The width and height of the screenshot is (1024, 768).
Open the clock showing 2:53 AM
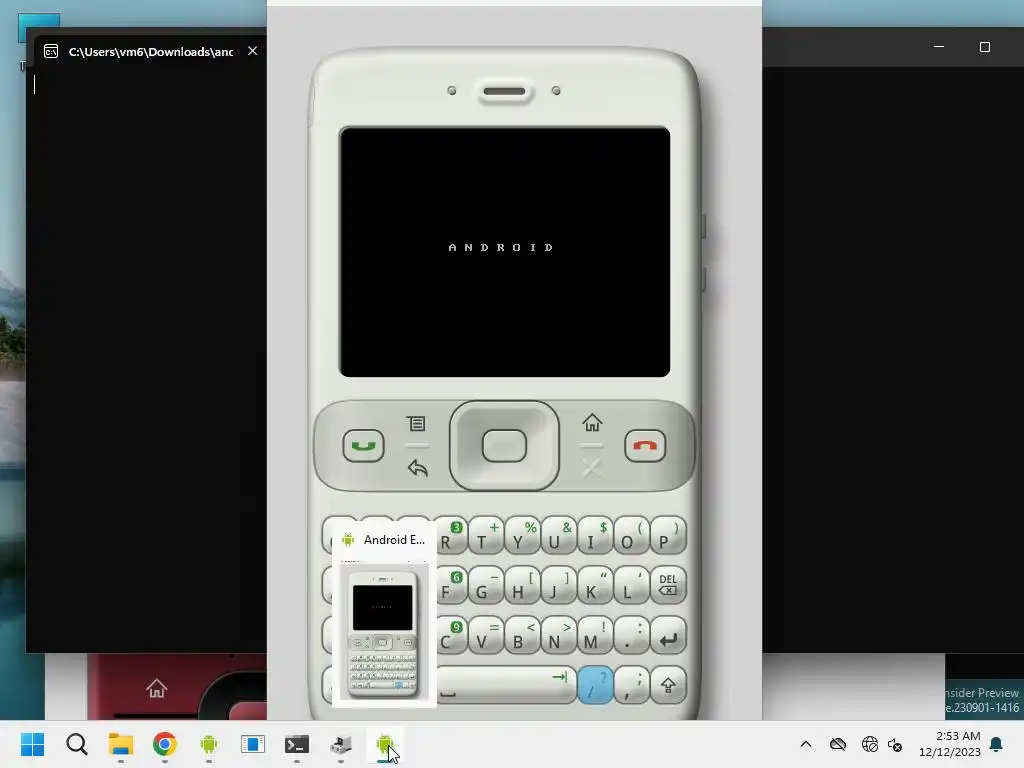950,744
